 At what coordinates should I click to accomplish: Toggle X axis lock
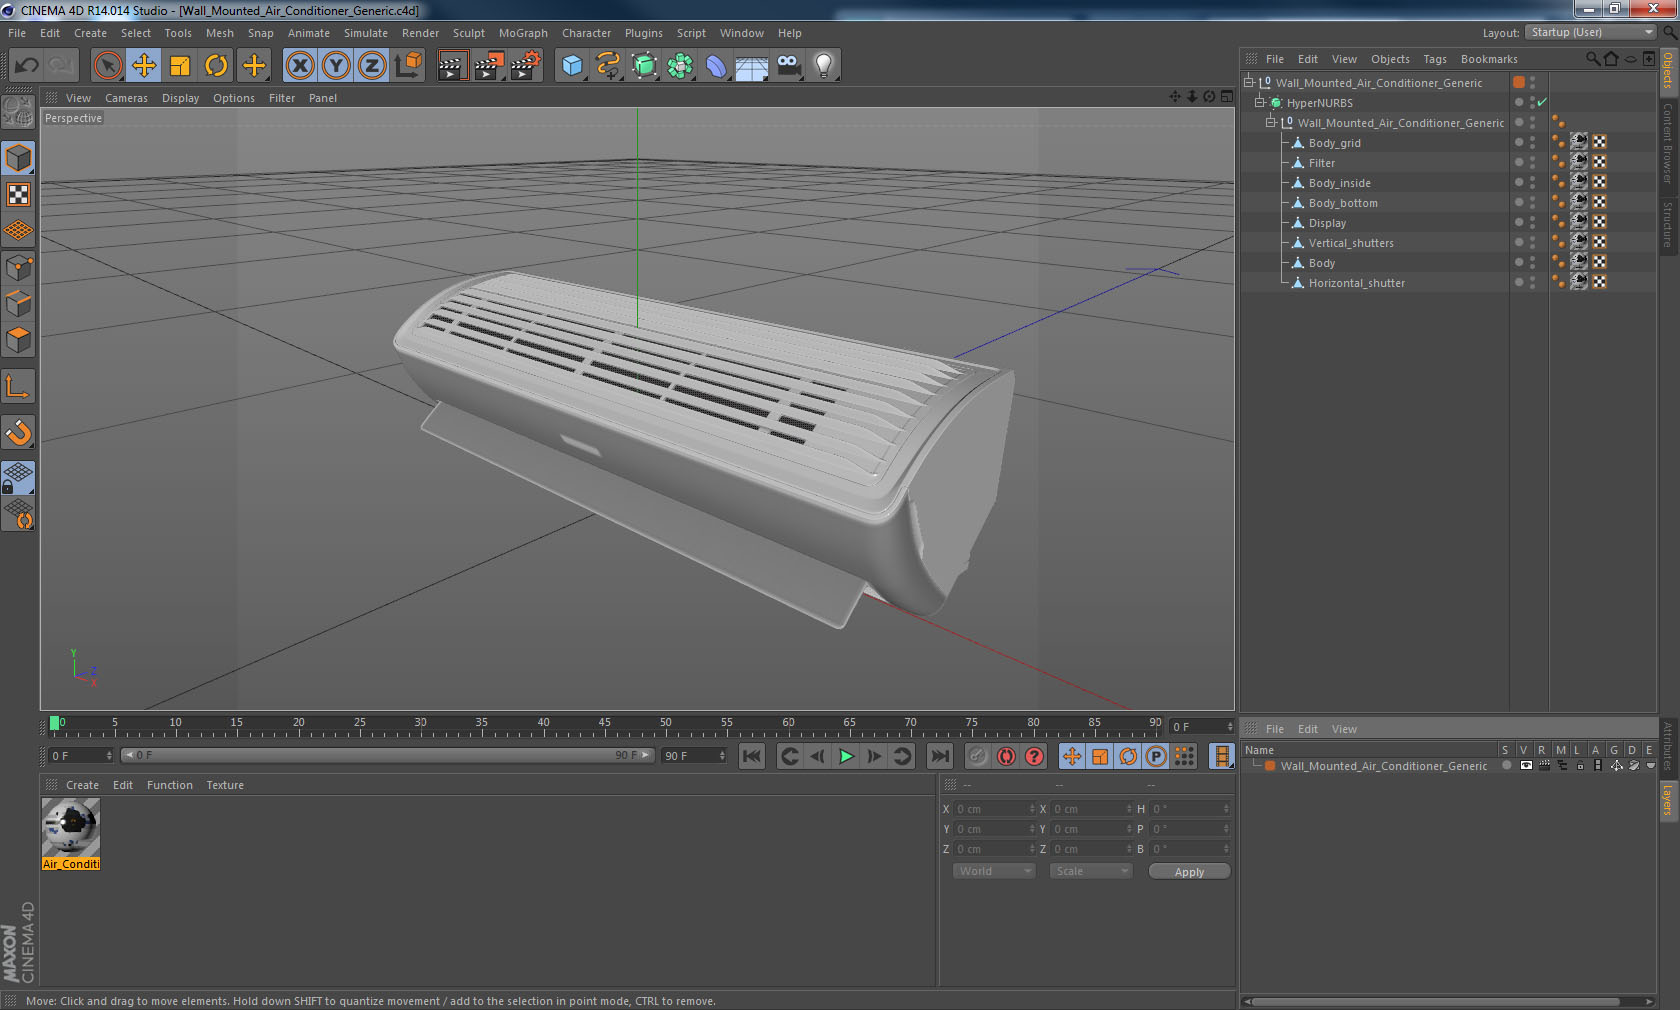[299, 66]
